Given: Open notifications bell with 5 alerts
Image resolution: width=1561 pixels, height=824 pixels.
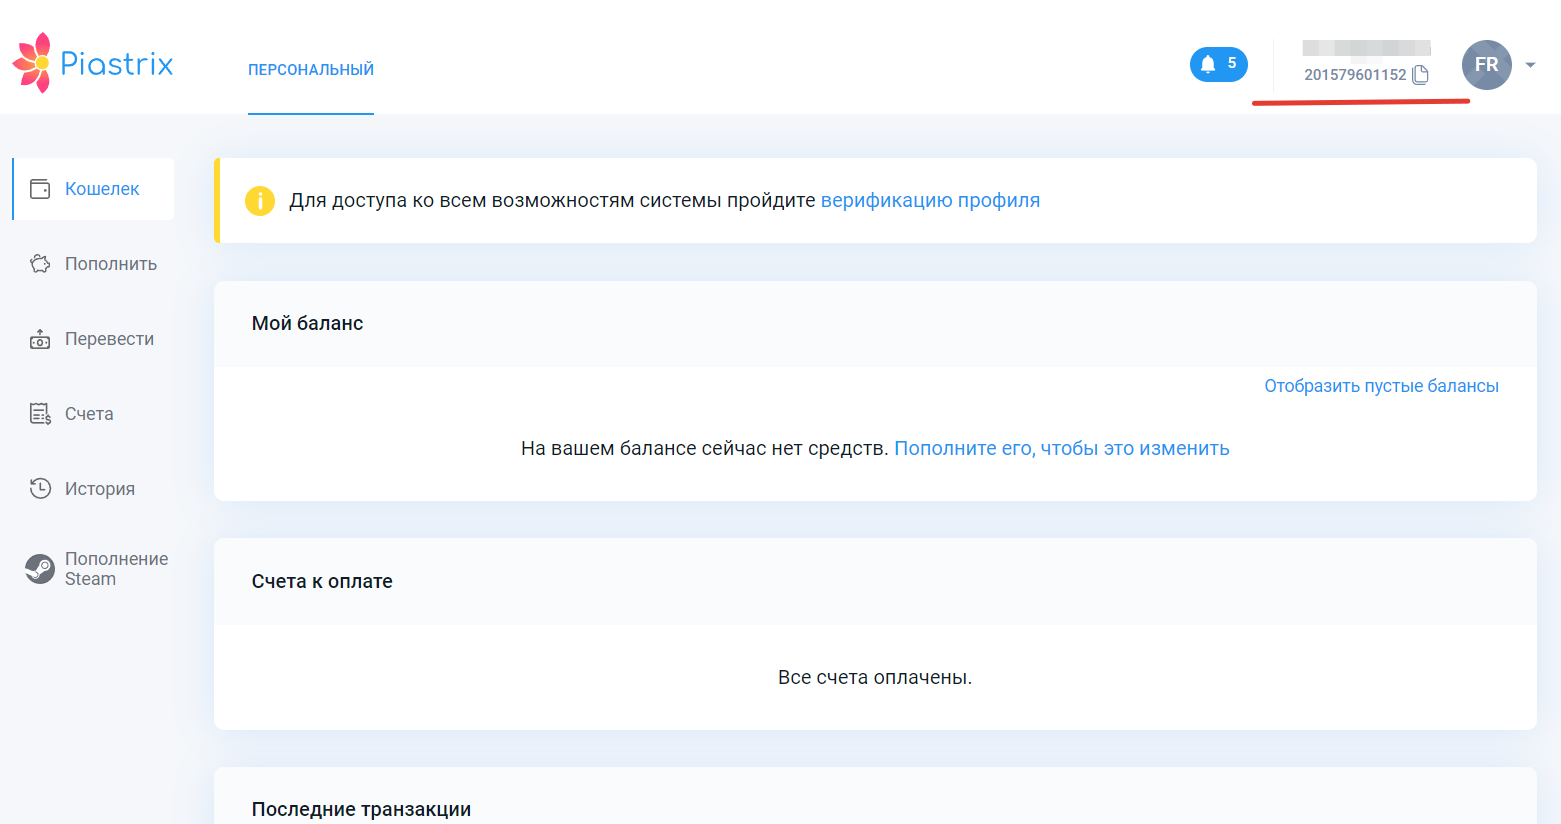Looking at the screenshot, I should coord(1218,64).
